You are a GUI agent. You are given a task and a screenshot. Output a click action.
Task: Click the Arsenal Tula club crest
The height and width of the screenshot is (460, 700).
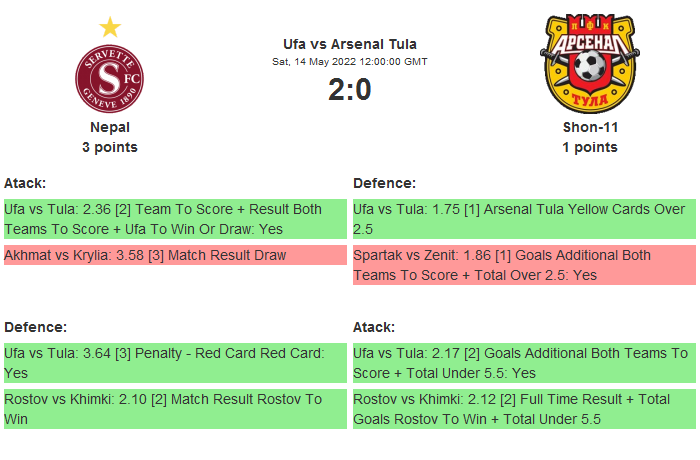[x=589, y=63]
